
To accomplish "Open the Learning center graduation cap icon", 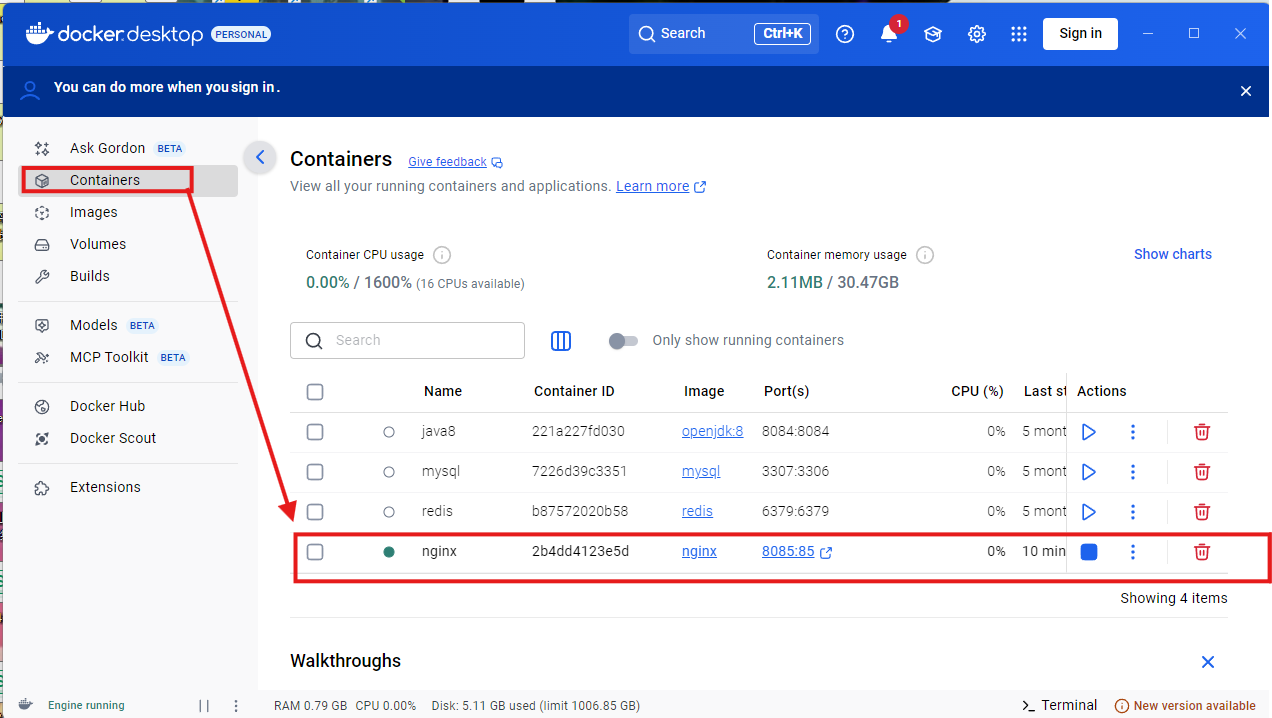I will (933, 34).
